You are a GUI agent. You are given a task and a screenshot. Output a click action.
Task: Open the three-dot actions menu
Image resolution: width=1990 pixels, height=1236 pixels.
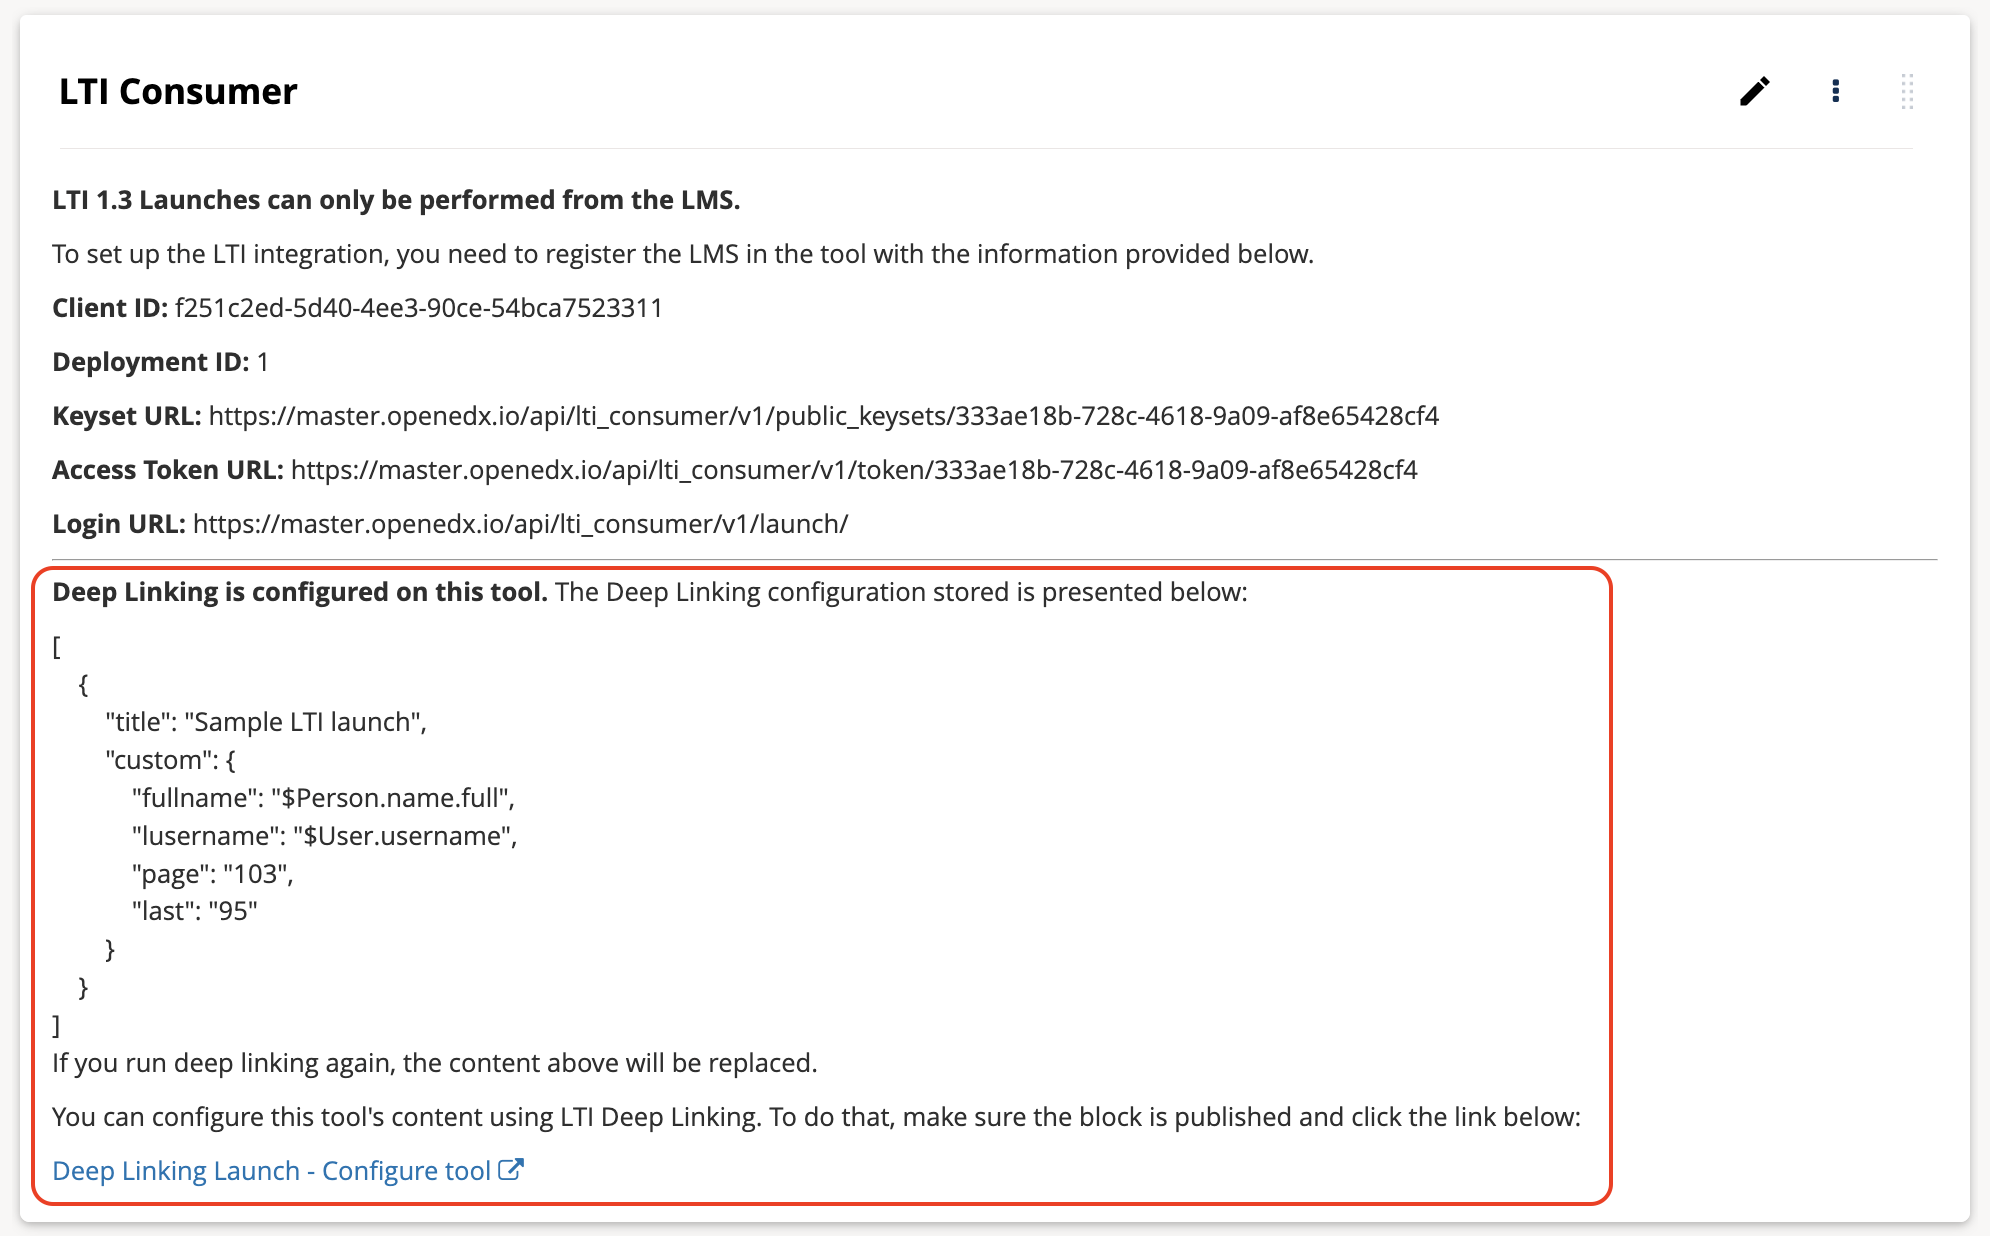1835,91
